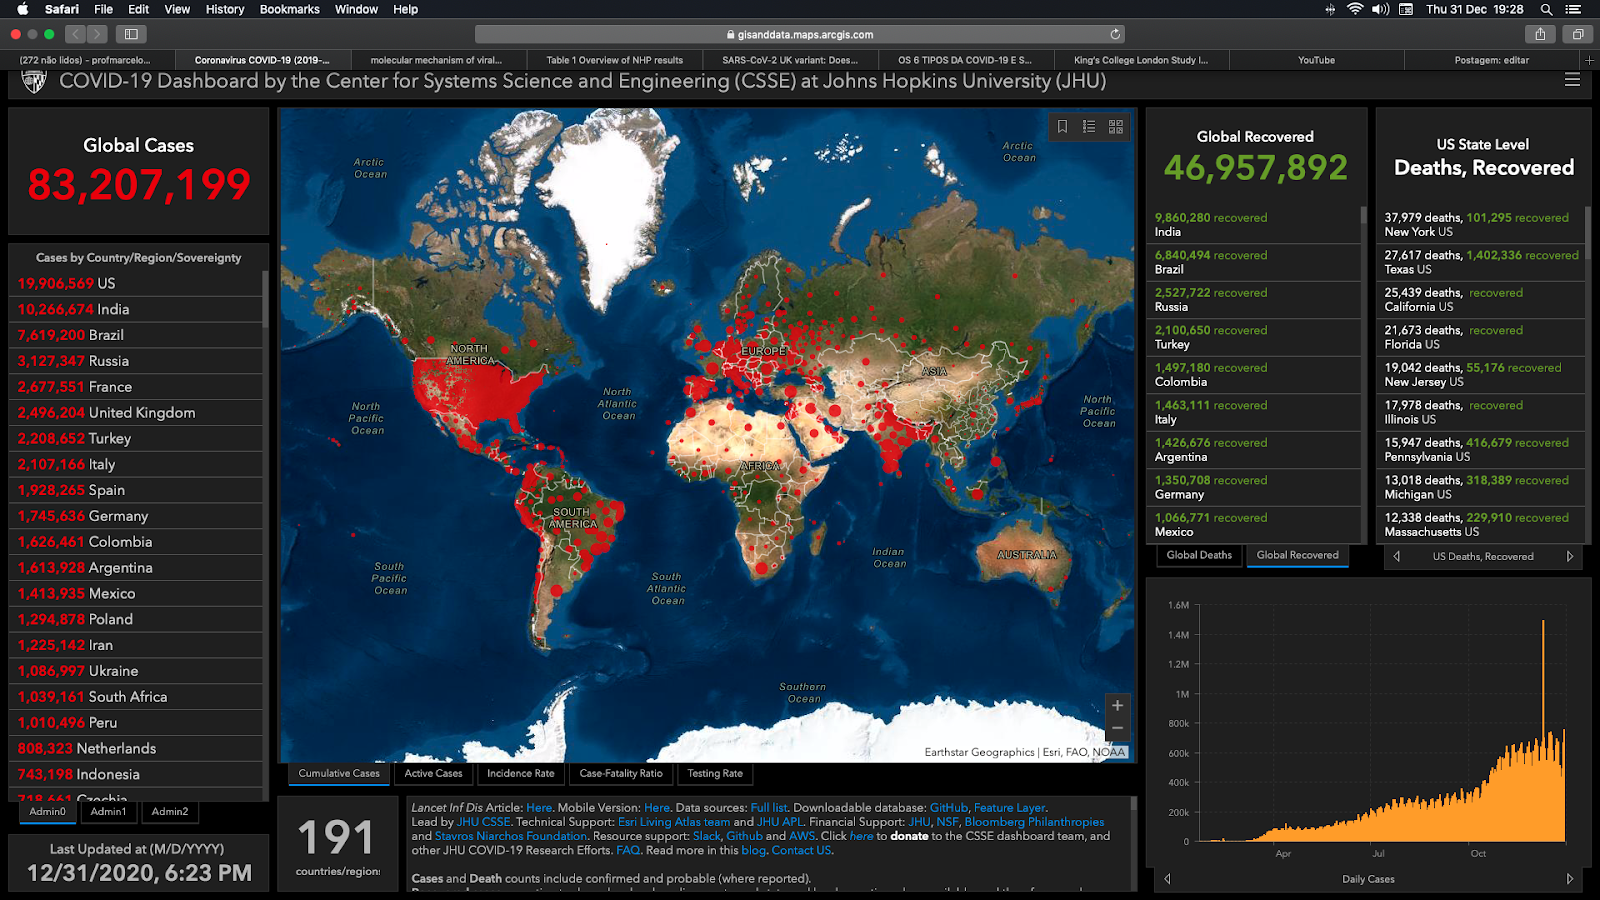Open the Safari share sheet

click(1540, 34)
